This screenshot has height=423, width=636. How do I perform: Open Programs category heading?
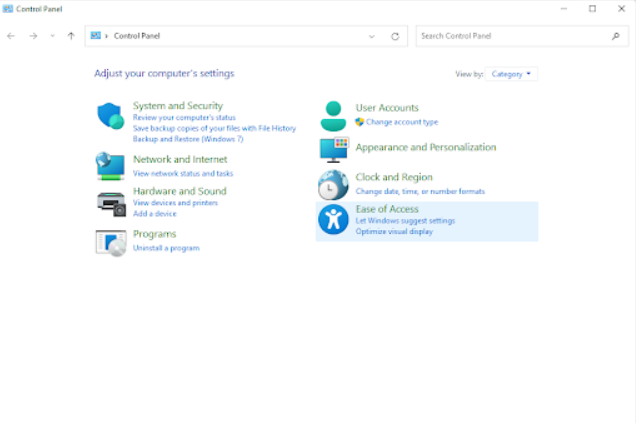[x=155, y=234]
